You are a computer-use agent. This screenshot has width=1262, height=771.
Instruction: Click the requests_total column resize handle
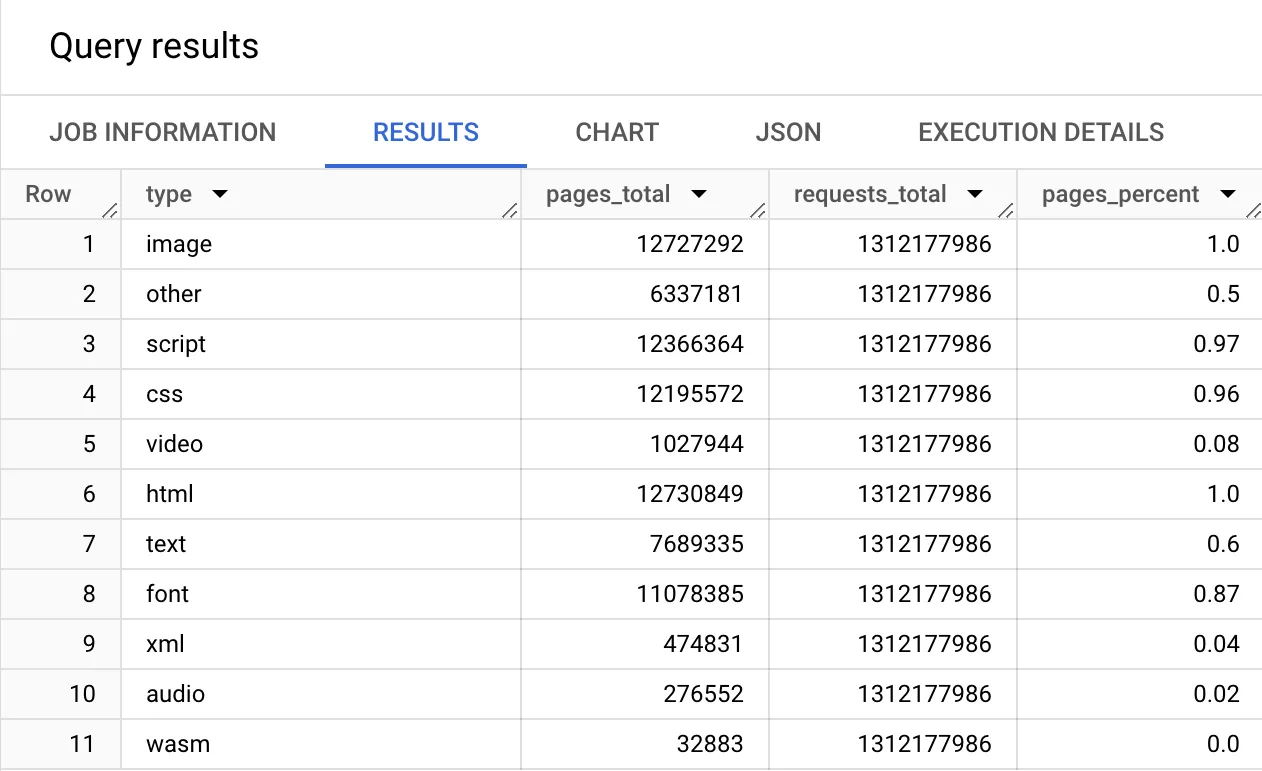coord(1006,210)
